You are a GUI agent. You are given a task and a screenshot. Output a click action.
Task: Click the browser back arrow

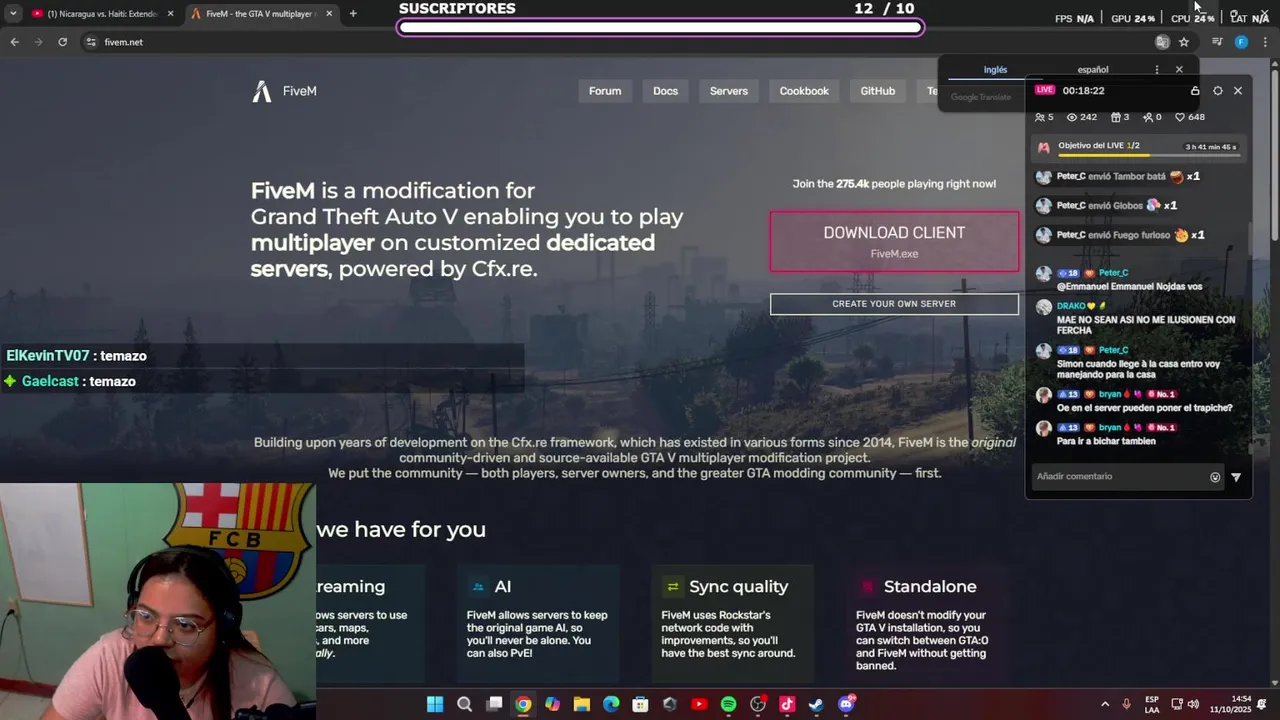point(14,42)
